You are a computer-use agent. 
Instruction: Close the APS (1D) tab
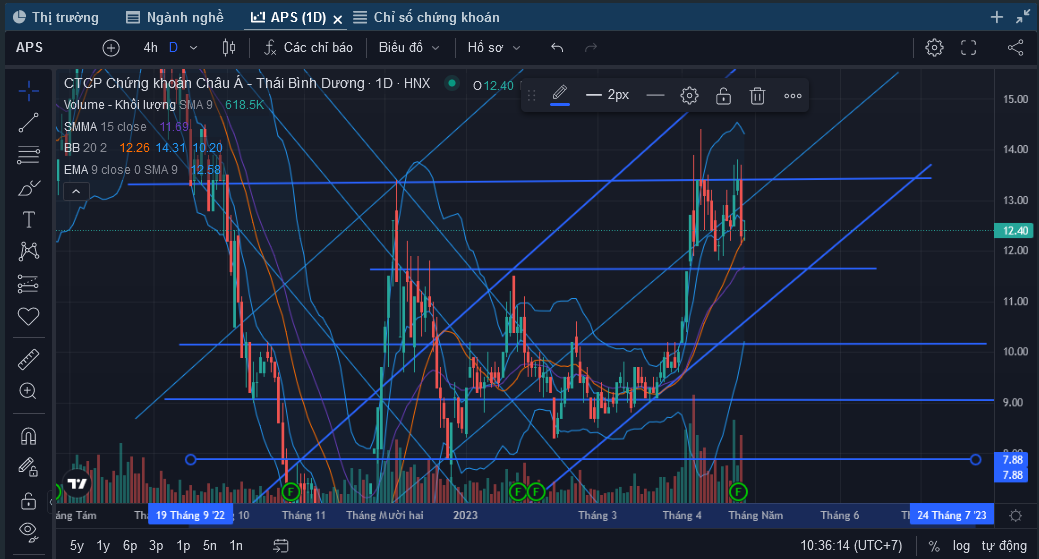338,19
